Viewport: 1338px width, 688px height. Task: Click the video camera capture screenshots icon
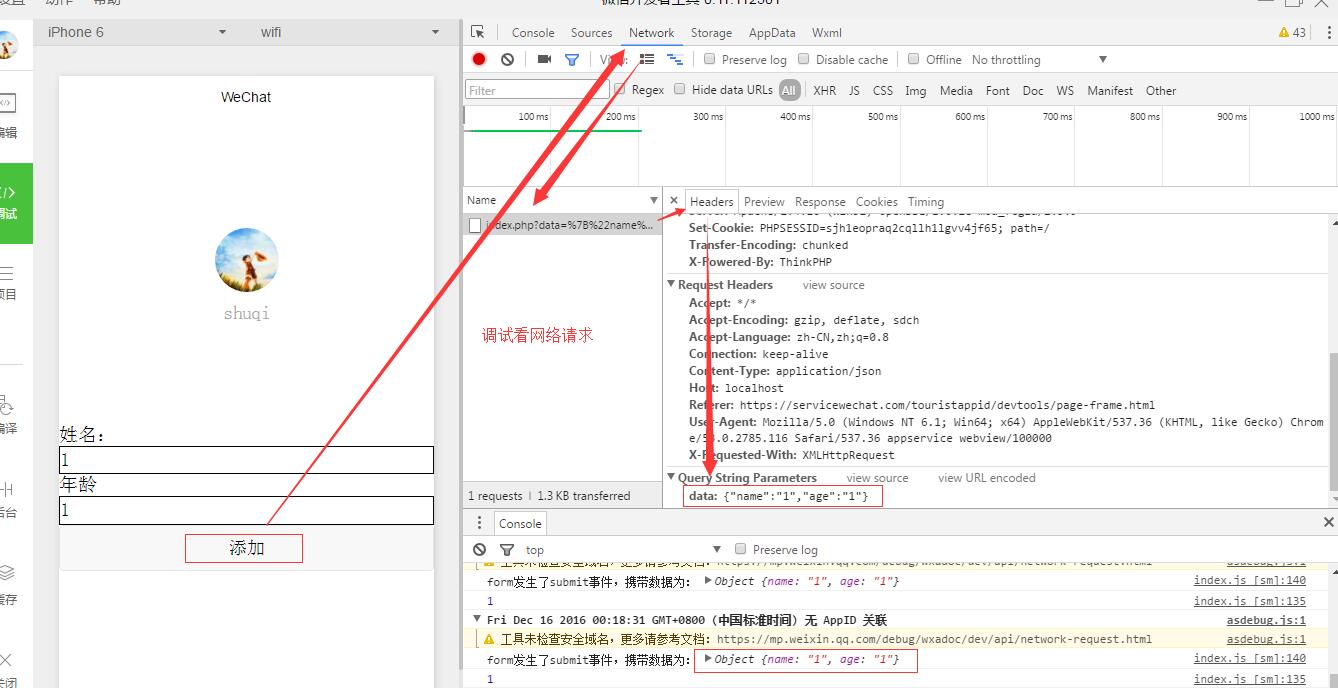[x=544, y=59]
